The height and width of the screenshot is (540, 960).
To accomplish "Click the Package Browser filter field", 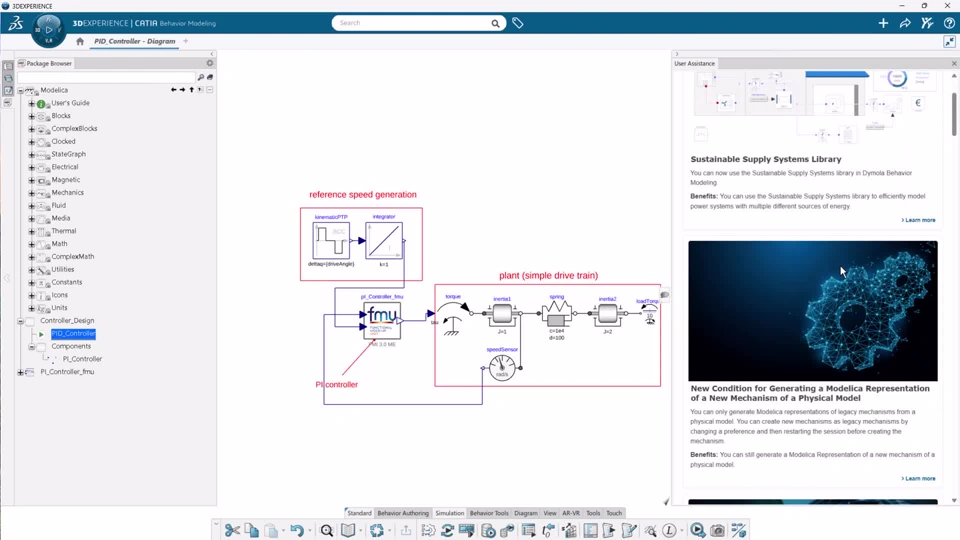I will [x=106, y=77].
